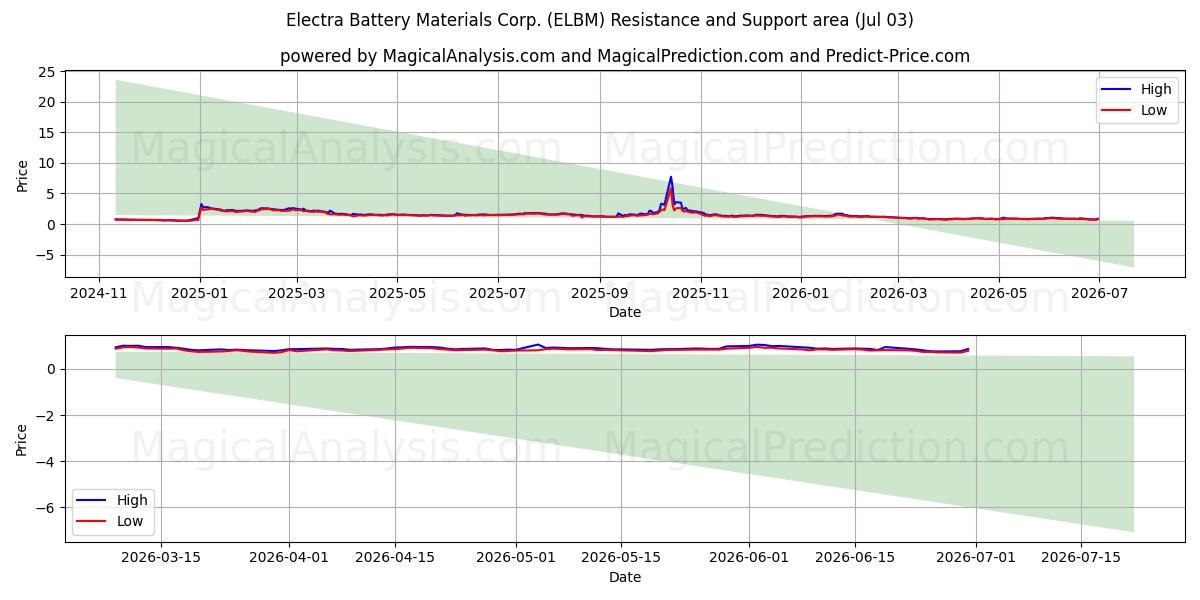The width and height of the screenshot is (1200, 600).
Task: Click the '2025-11' date tick label
Action: click(x=701, y=292)
